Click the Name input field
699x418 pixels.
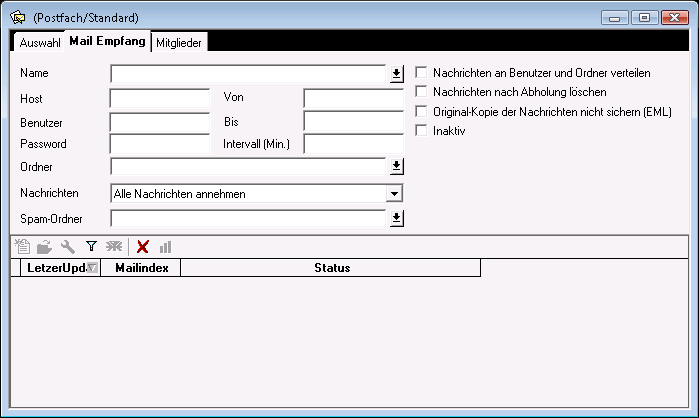[x=248, y=74]
